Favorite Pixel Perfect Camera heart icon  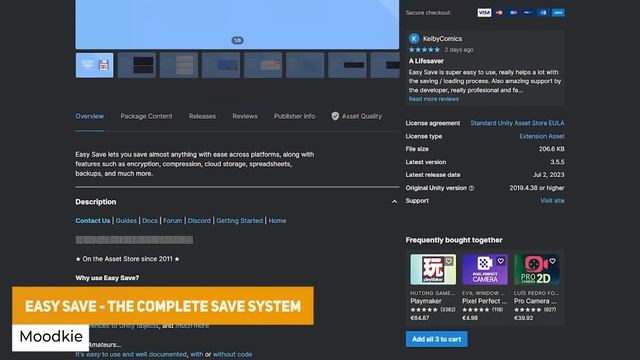coord(500,261)
